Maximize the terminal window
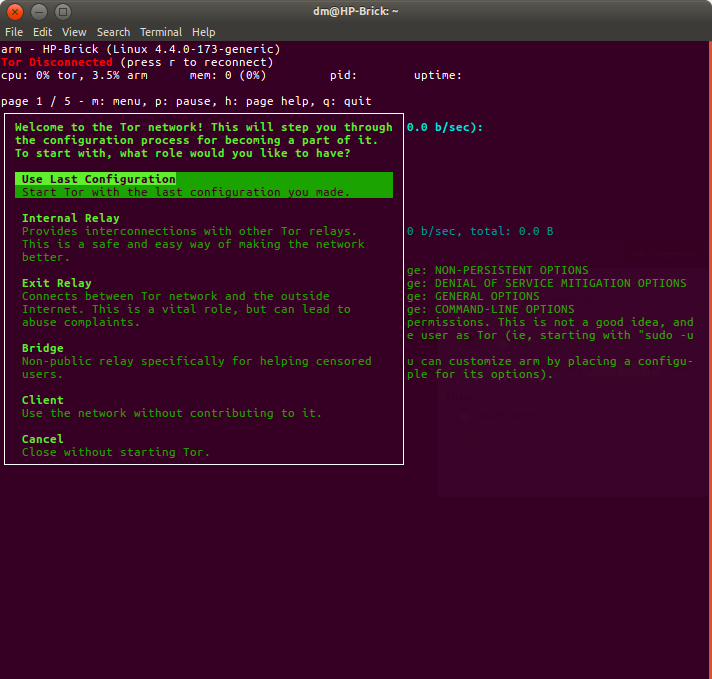This screenshot has width=712, height=679. 62,11
